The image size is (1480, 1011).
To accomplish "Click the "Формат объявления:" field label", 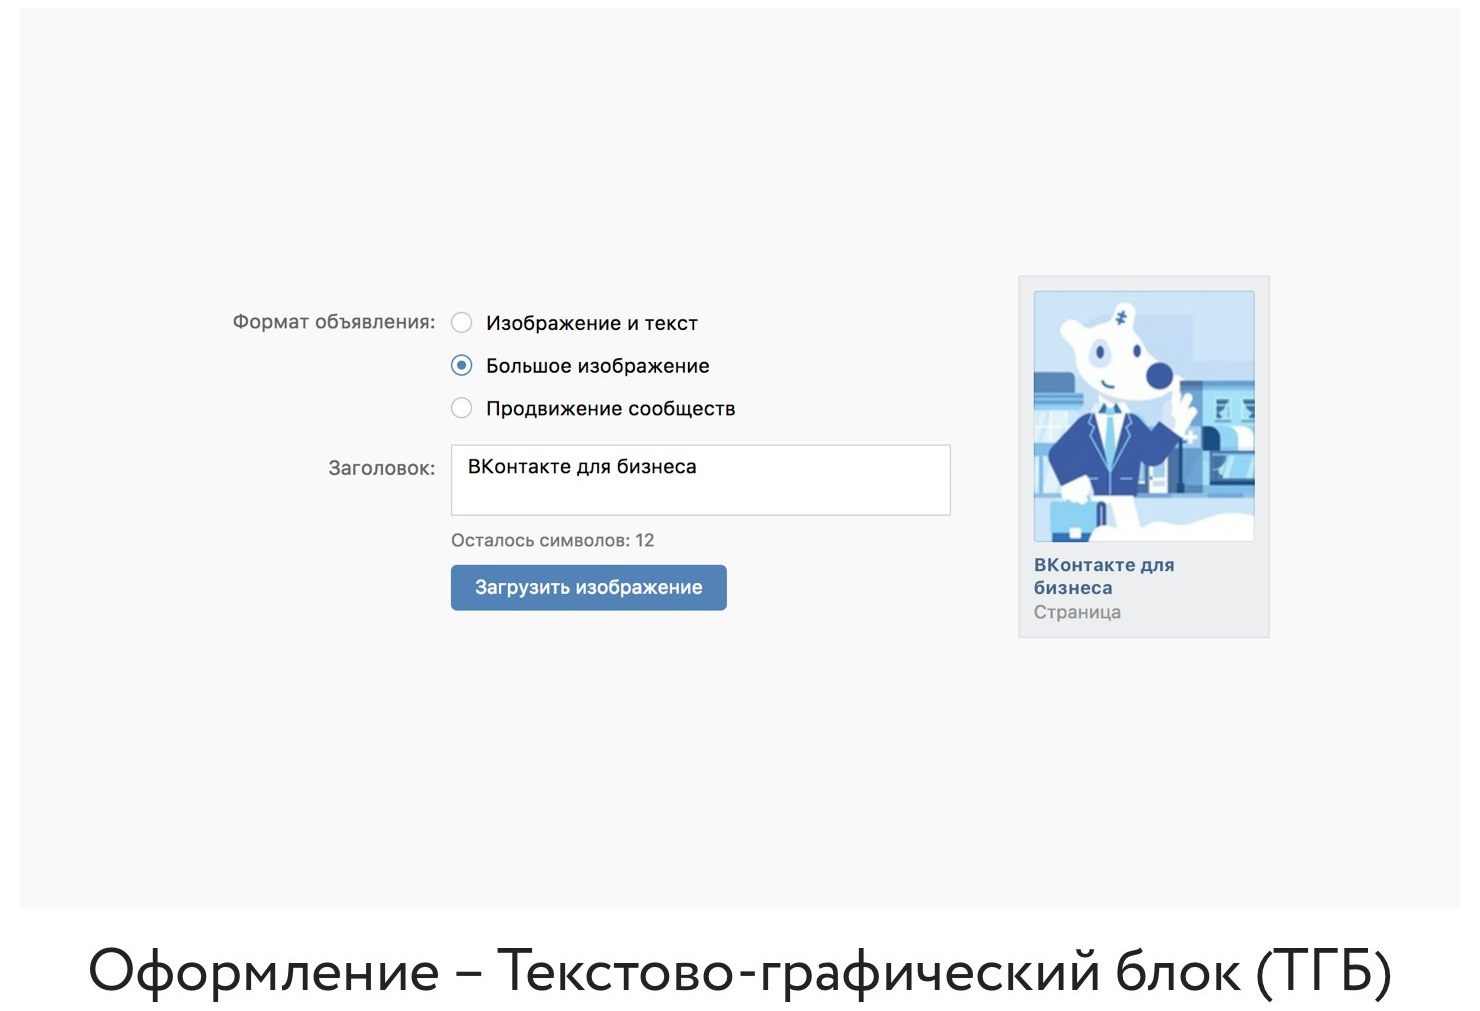I will pyautogui.click(x=334, y=322).
